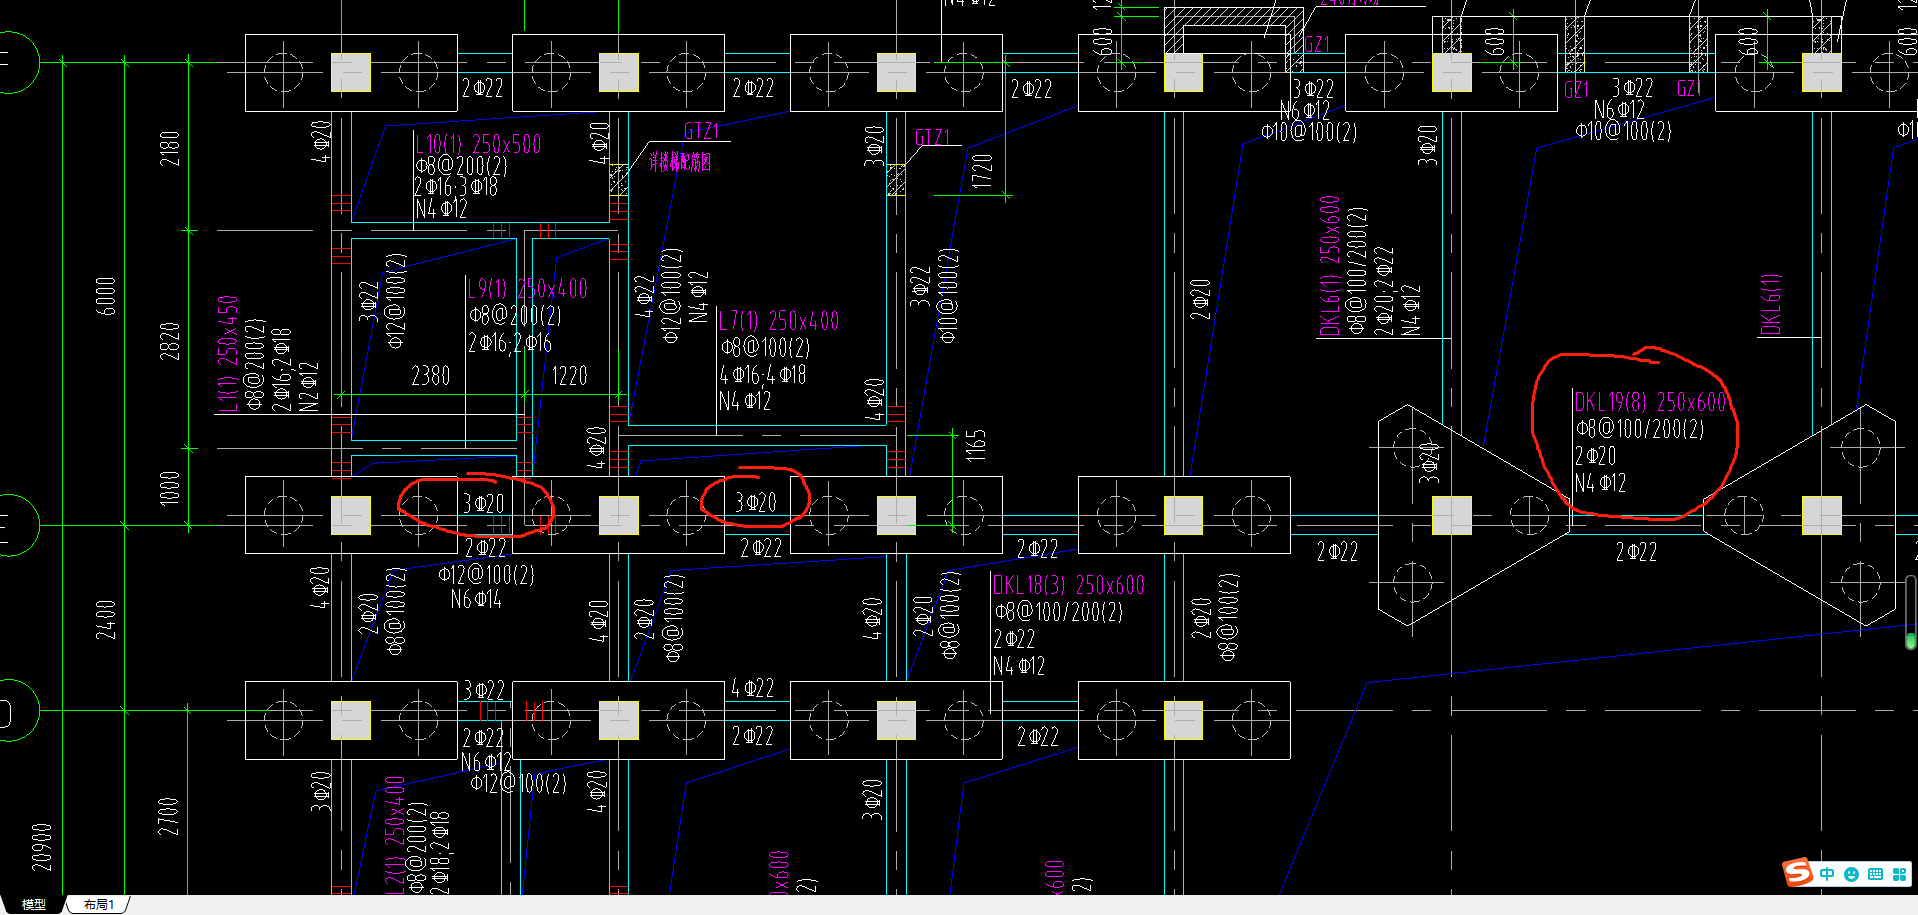Open the 布局1 layout tab
This screenshot has width=1918, height=915.
pyautogui.click(x=99, y=904)
